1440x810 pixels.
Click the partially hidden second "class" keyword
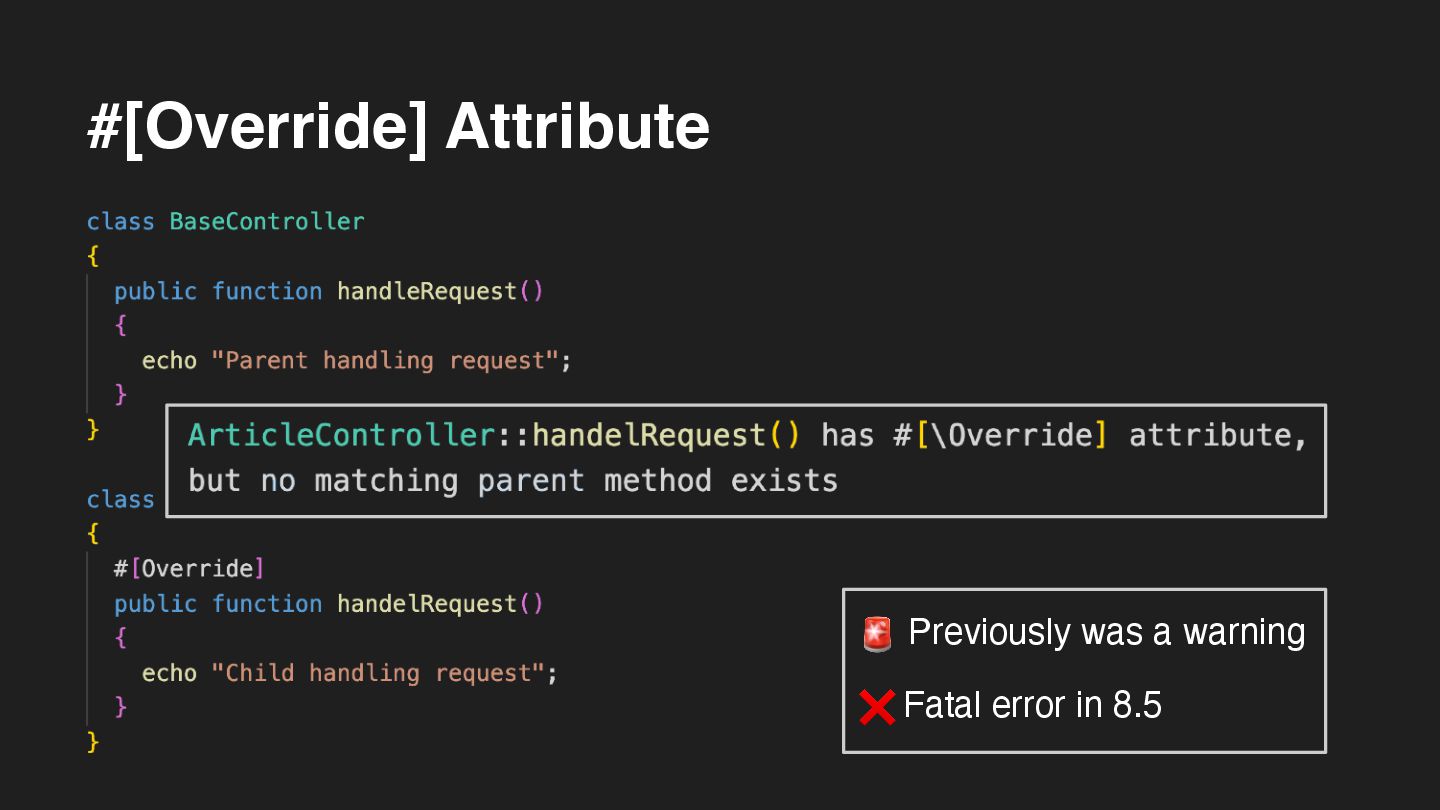click(120, 499)
